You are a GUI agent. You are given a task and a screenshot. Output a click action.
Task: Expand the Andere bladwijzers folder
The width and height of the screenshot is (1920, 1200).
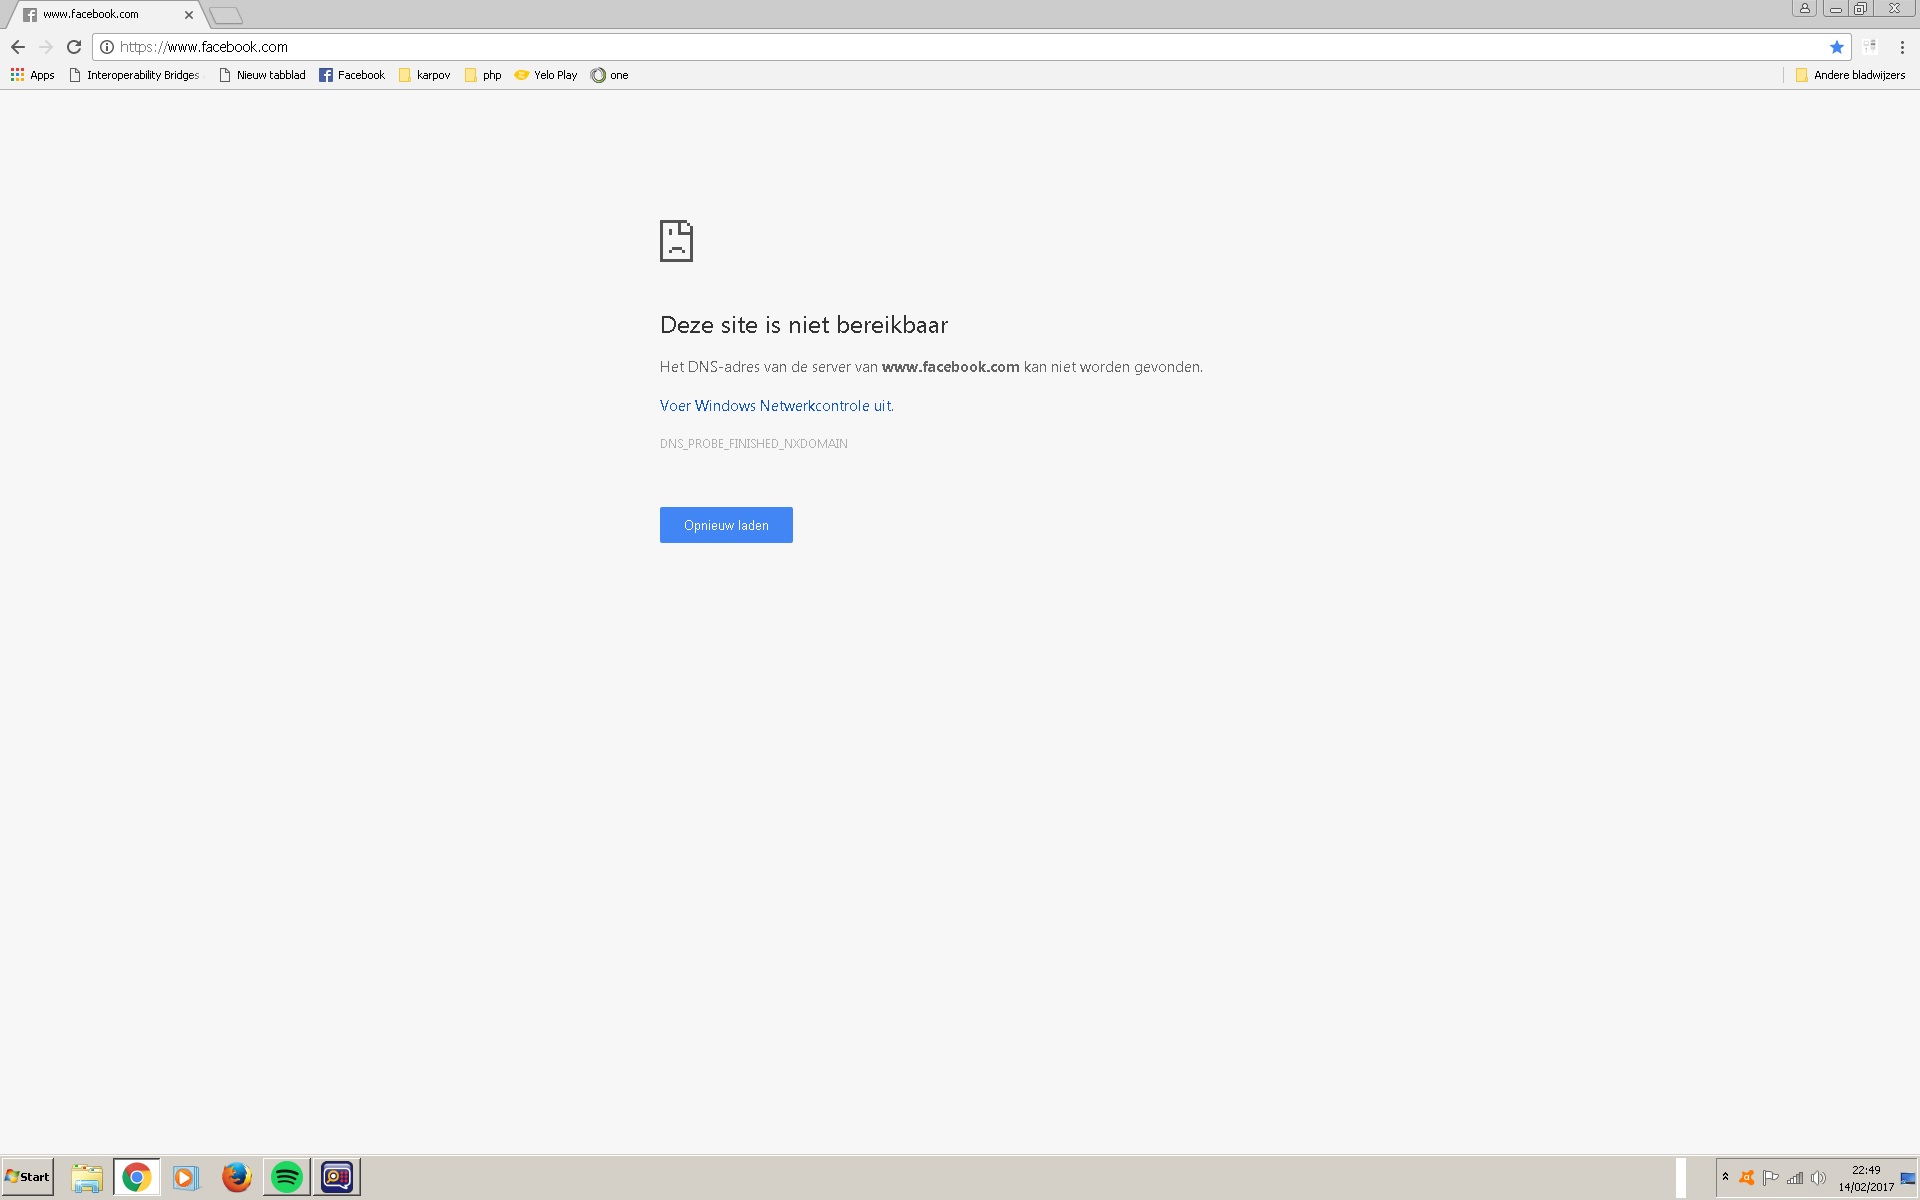(x=1850, y=75)
